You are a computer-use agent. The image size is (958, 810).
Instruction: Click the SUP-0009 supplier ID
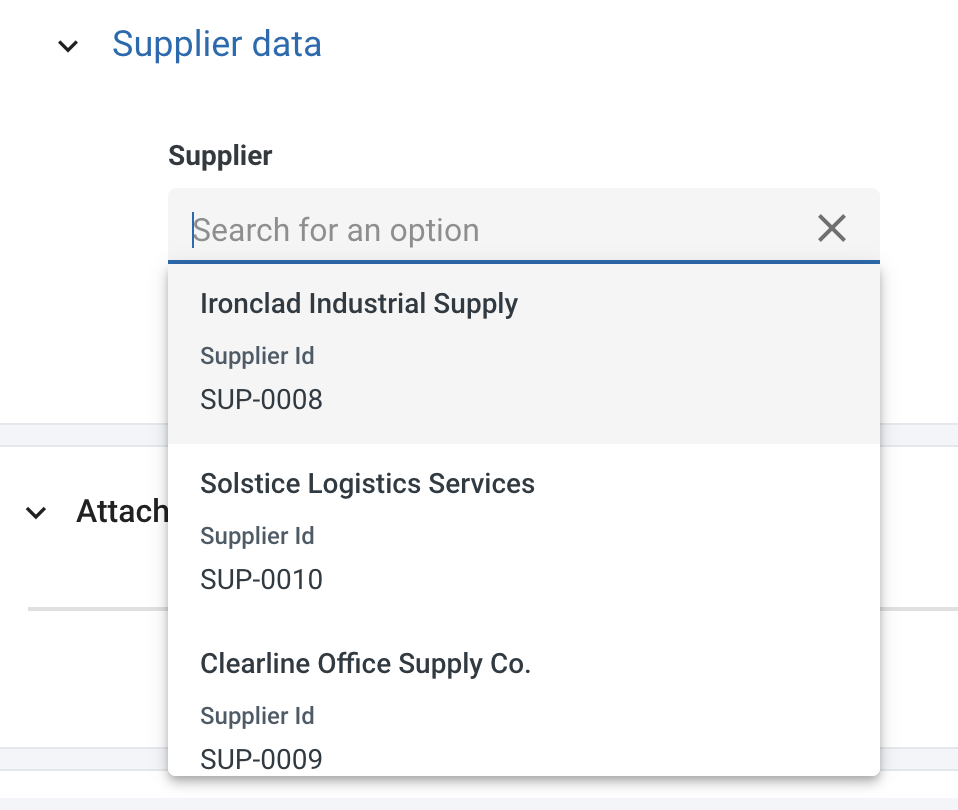pos(261,759)
